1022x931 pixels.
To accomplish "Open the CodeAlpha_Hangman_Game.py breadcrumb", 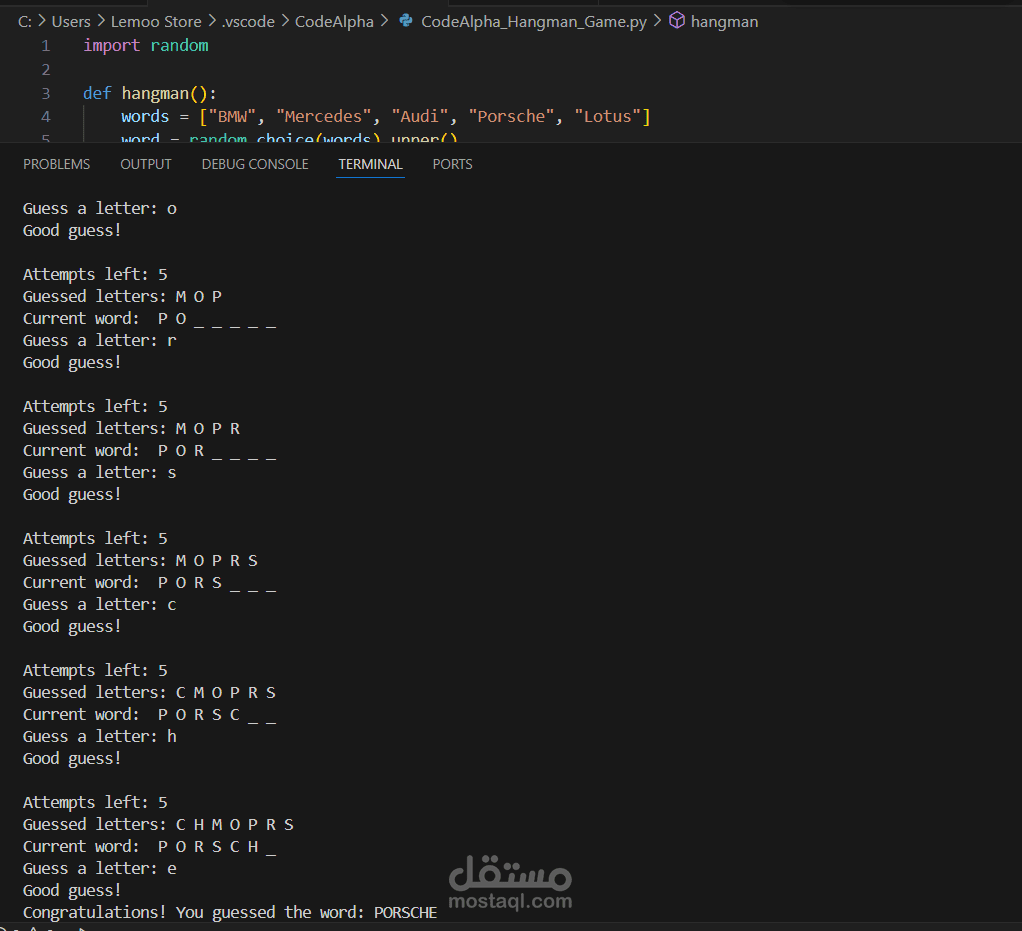I will [x=534, y=22].
